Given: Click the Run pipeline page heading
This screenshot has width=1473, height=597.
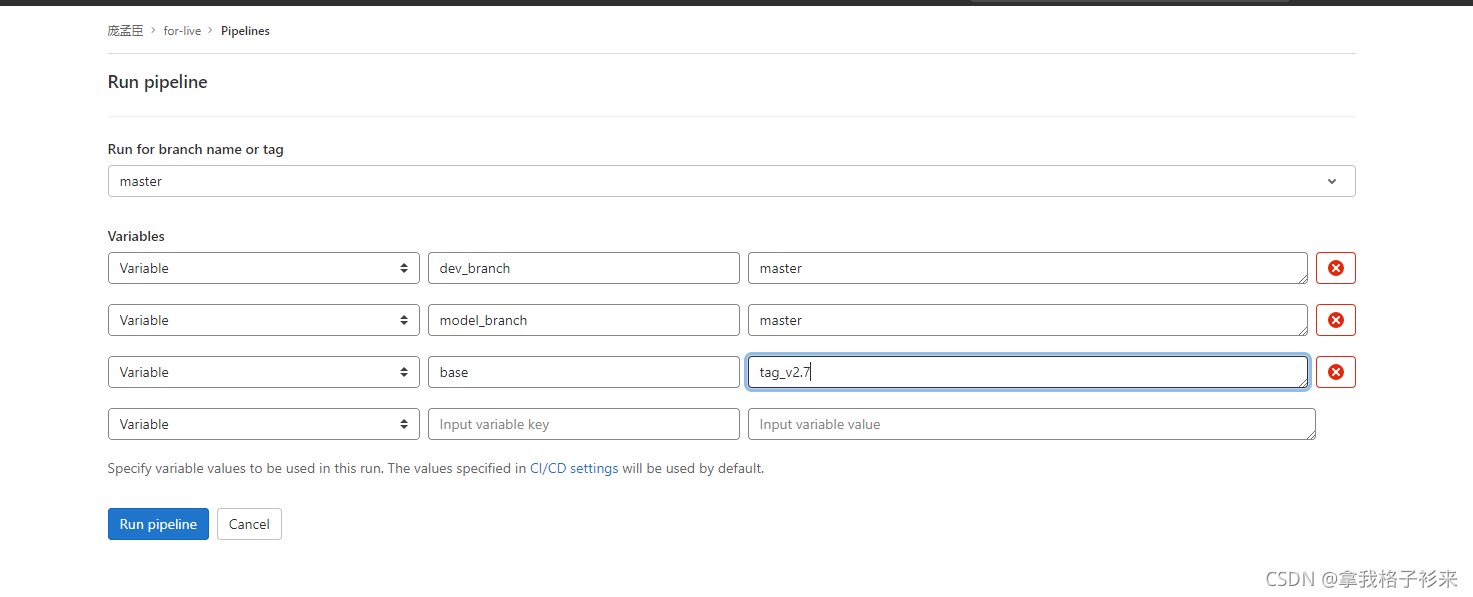Looking at the screenshot, I should coord(158,82).
